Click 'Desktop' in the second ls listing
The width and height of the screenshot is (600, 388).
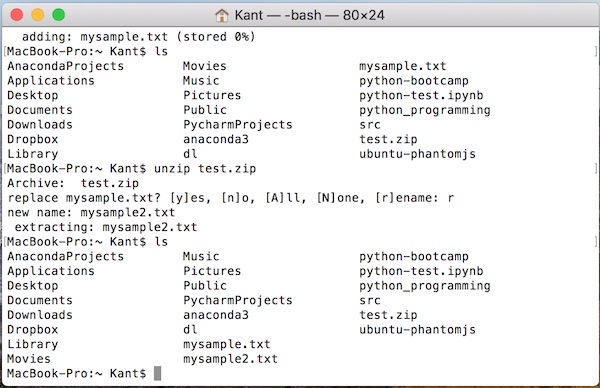pos(33,285)
